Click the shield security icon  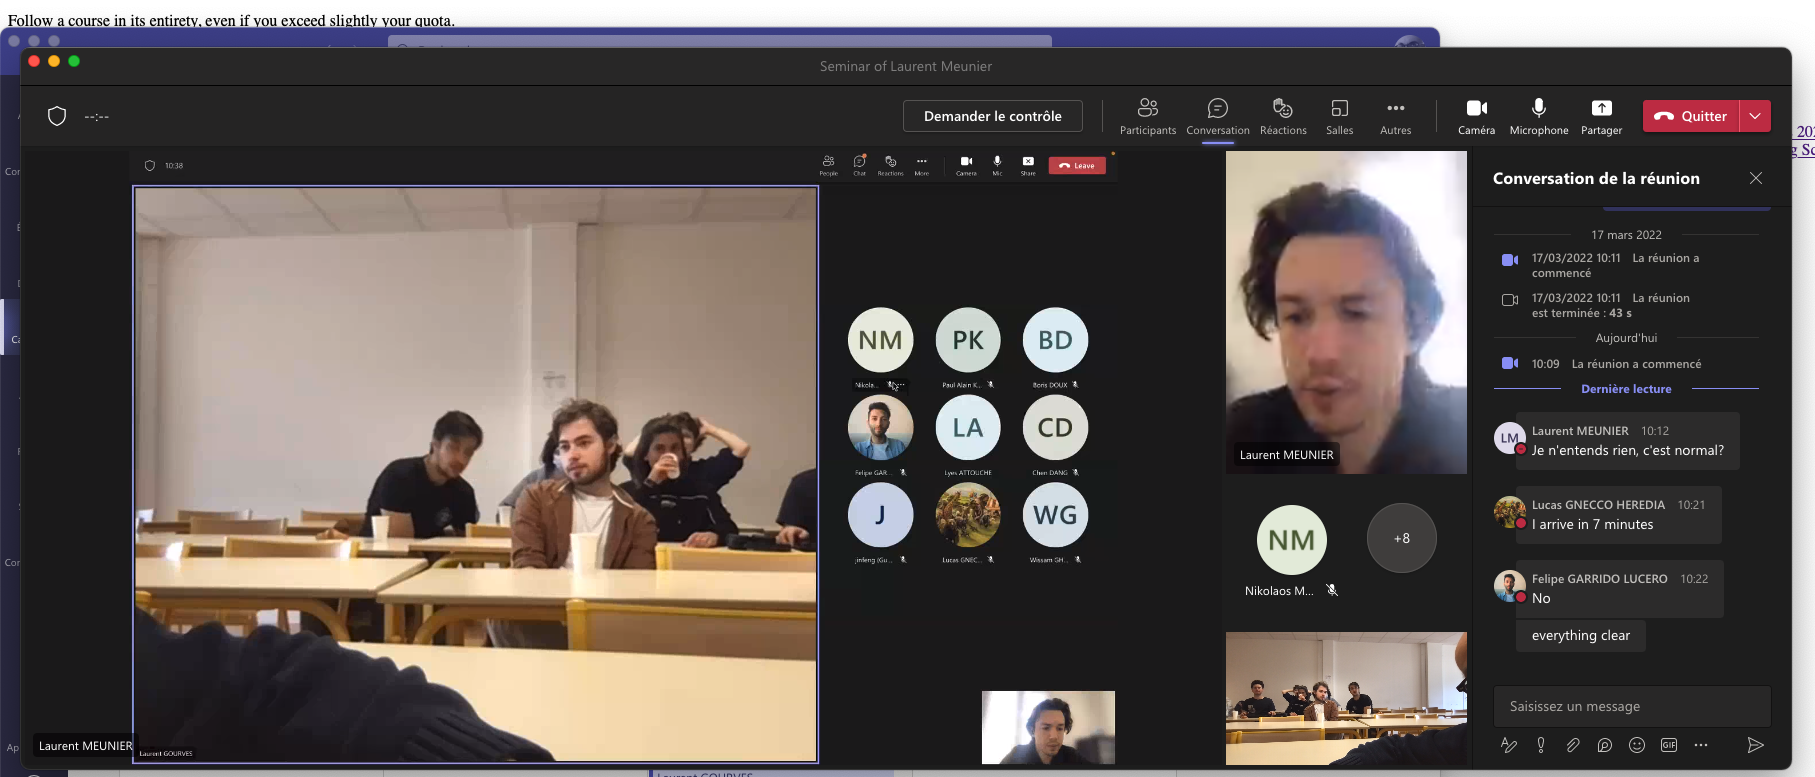(x=57, y=116)
